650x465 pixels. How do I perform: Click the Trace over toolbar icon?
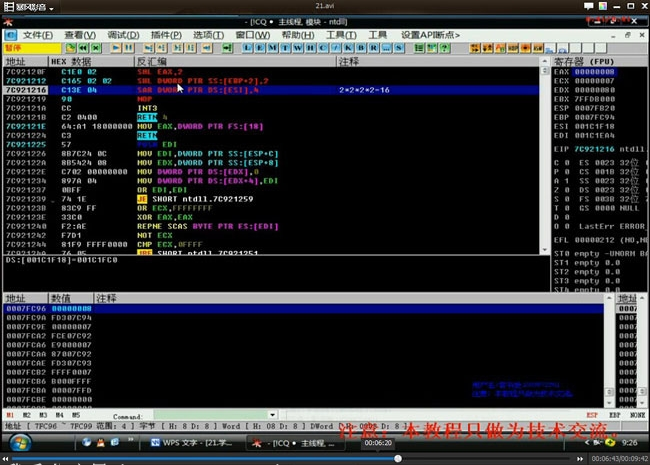click(x=190, y=48)
